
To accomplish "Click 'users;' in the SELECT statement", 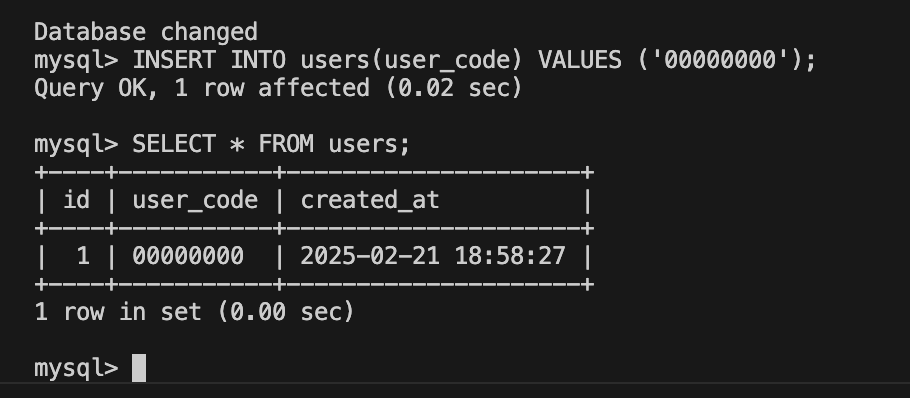I will tap(370, 144).
